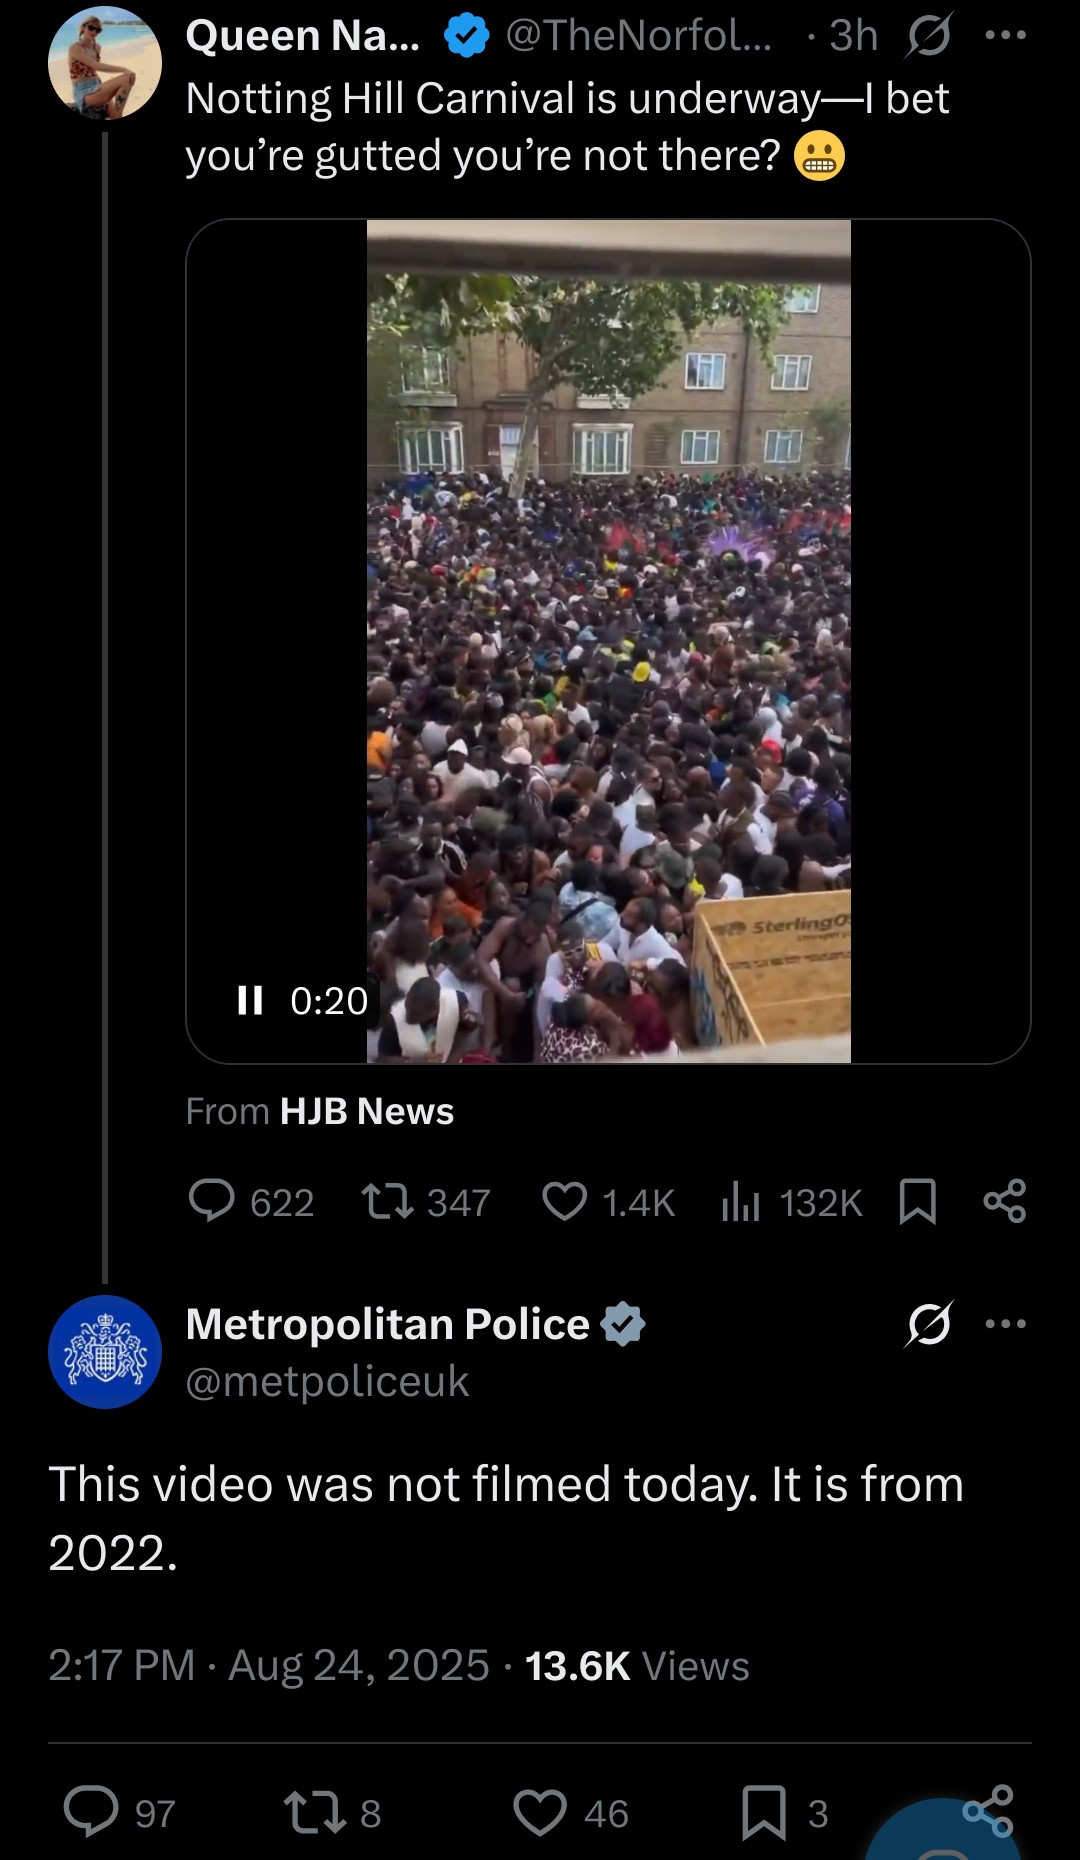Reply to Metropolitan Police tweet
This screenshot has width=1080, height=1860.
coord(91,1812)
